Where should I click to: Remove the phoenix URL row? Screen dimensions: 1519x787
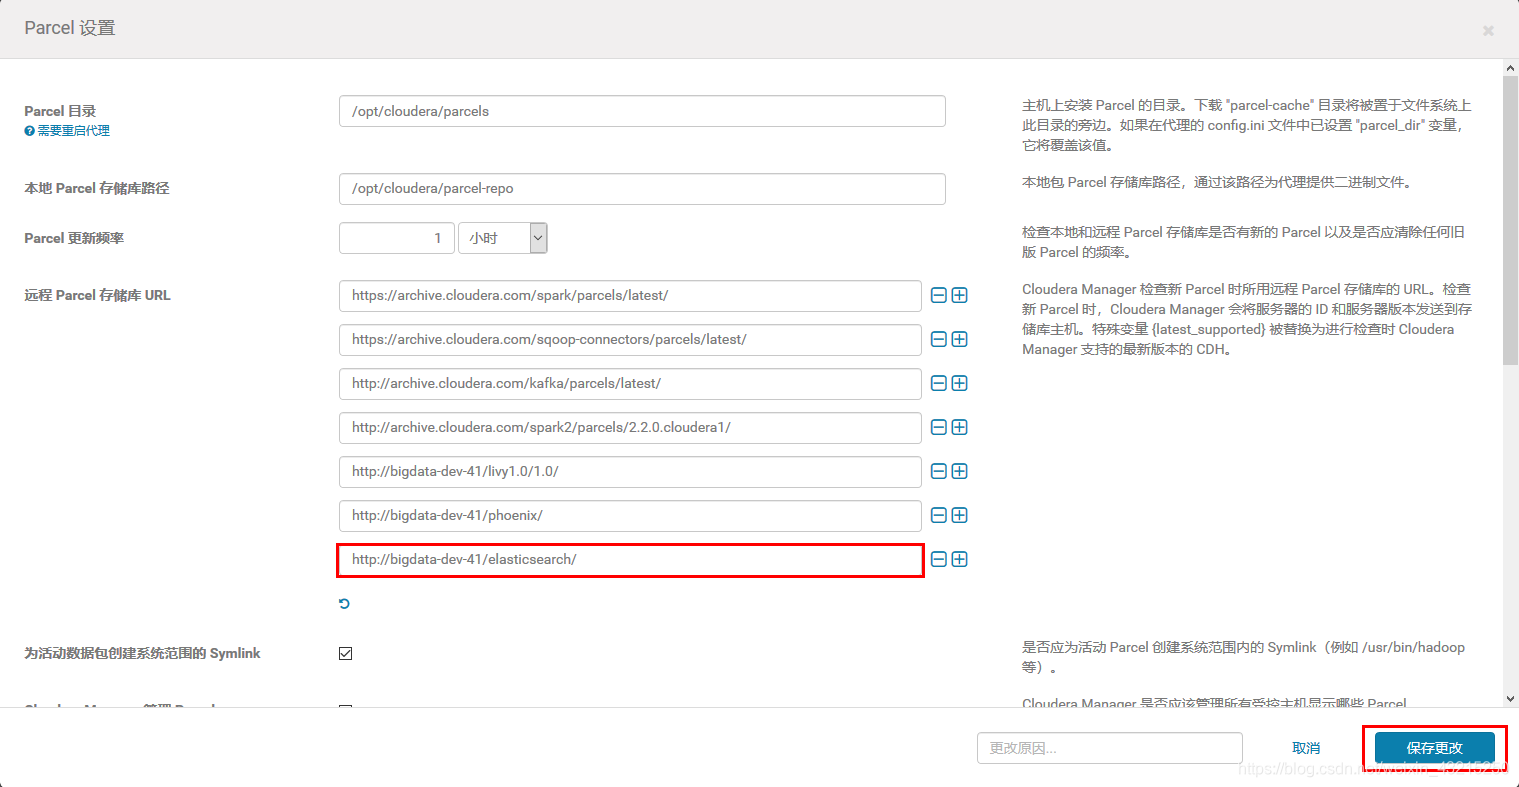(x=939, y=515)
